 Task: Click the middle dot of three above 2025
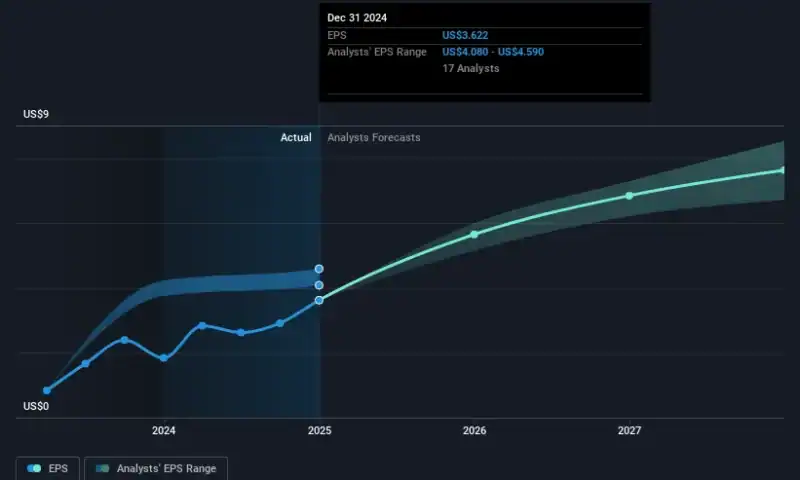pos(319,285)
